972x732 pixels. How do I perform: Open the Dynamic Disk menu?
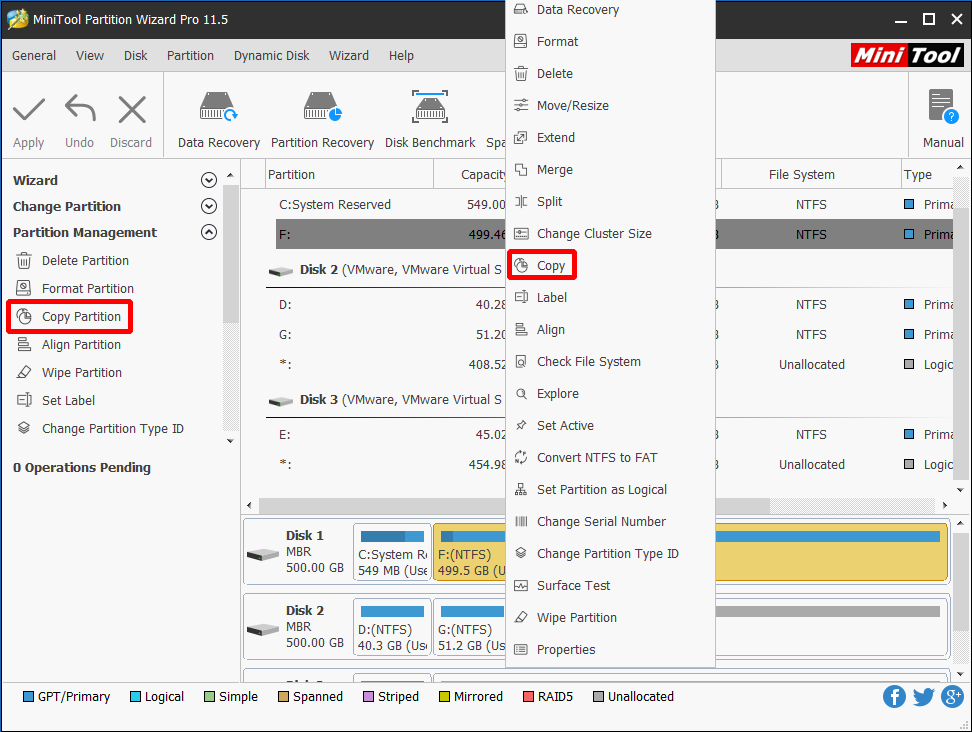pyautogui.click(x=272, y=56)
